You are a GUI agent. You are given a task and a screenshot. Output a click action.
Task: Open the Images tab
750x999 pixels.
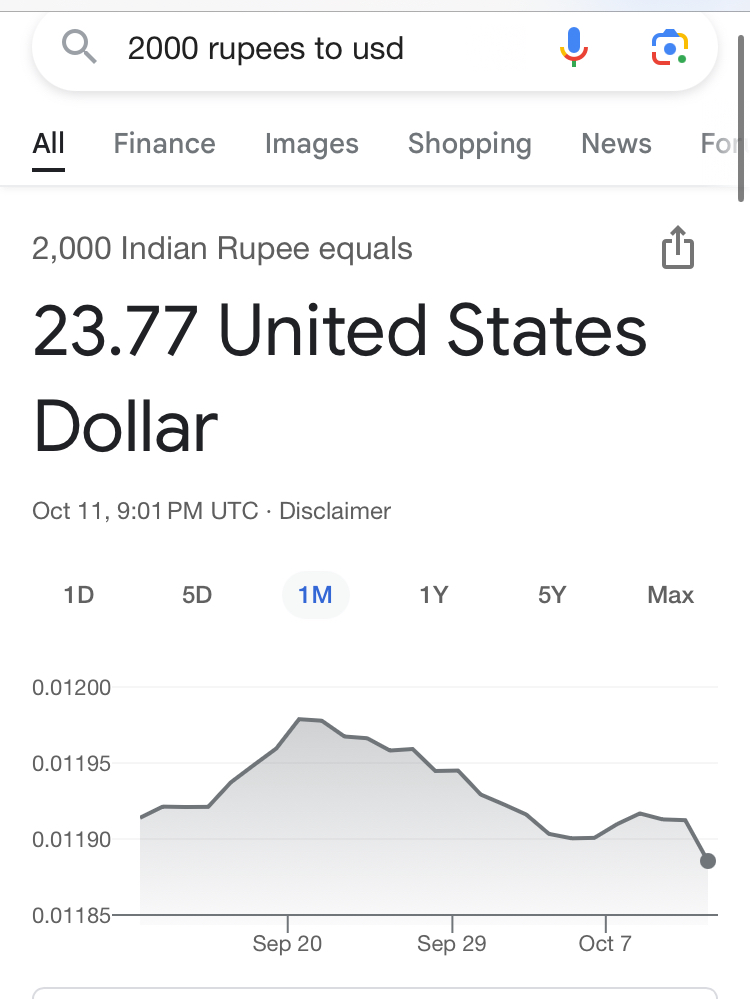pos(311,144)
